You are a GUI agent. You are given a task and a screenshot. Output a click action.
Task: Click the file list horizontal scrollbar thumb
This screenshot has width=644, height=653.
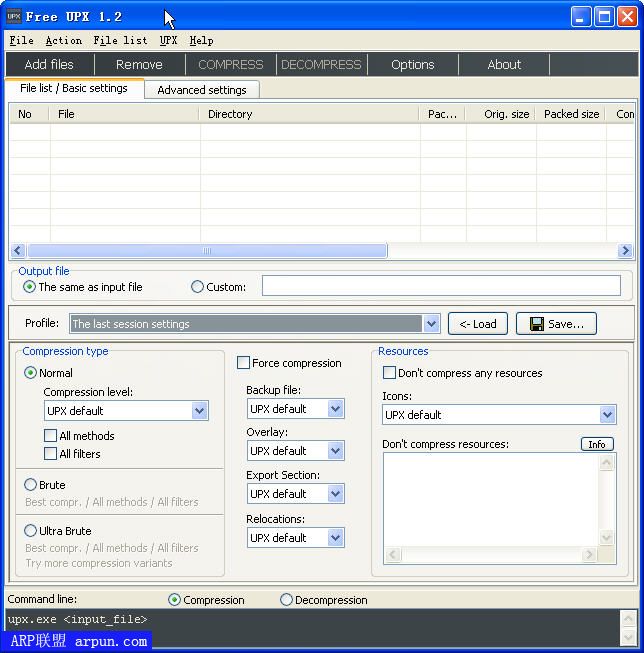point(207,251)
